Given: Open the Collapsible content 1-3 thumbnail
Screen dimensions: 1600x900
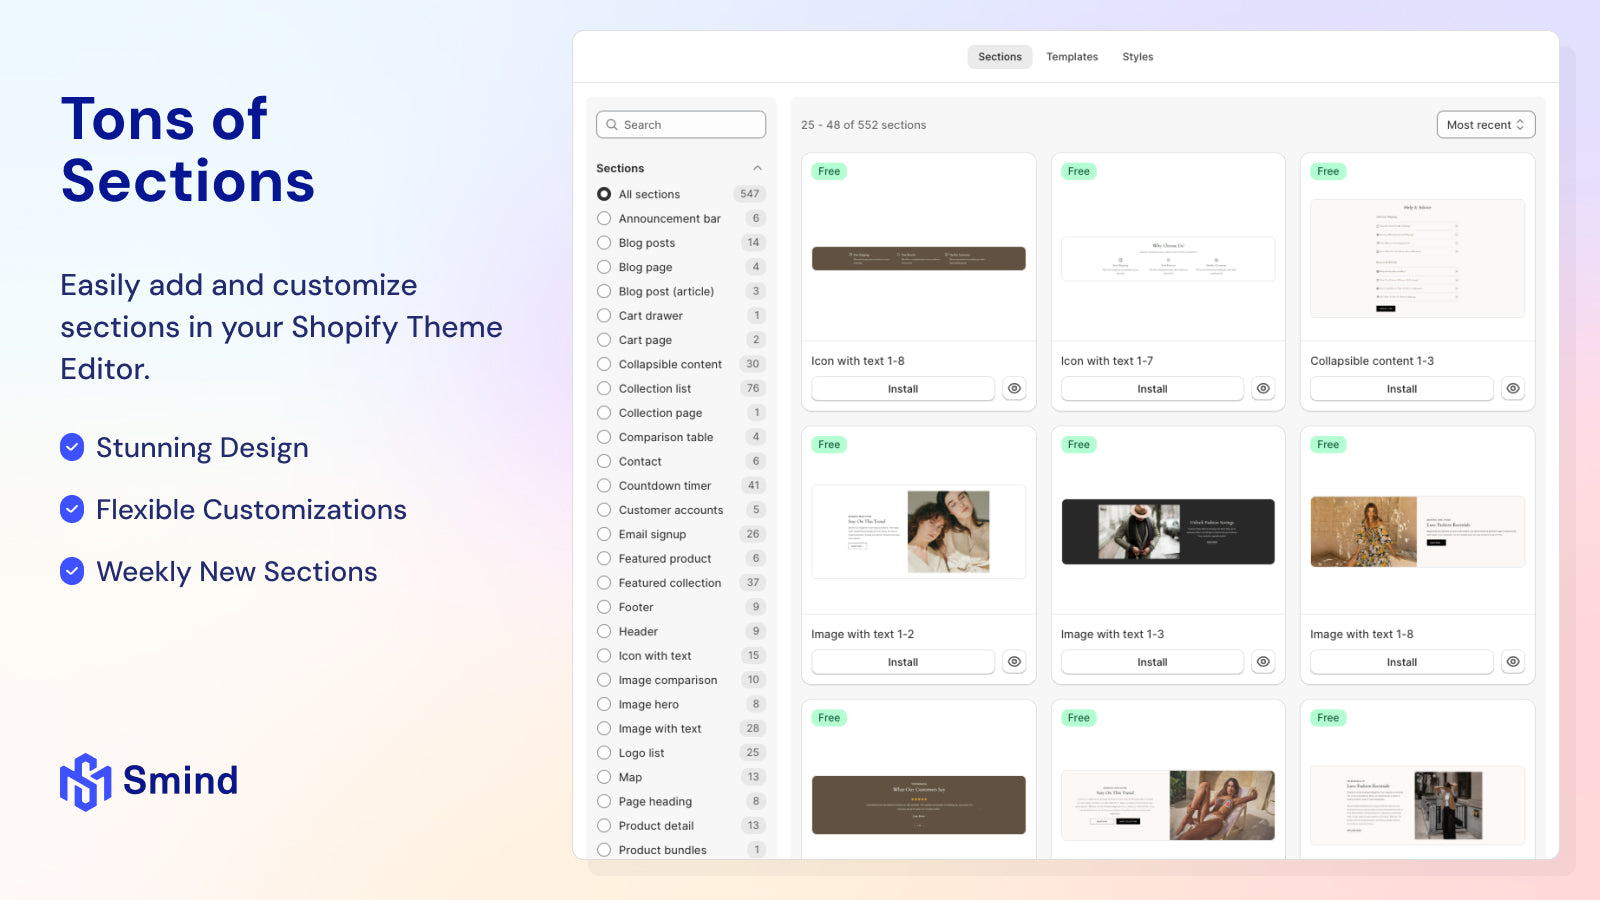Looking at the screenshot, I should [1418, 258].
